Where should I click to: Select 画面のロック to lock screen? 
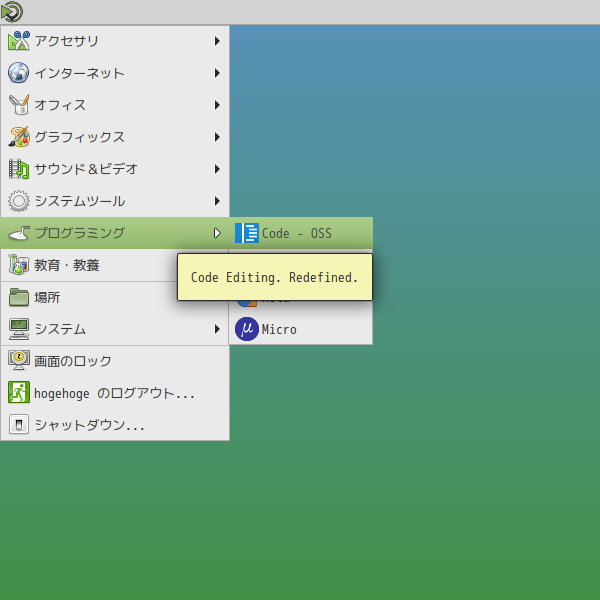click(115, 361)
